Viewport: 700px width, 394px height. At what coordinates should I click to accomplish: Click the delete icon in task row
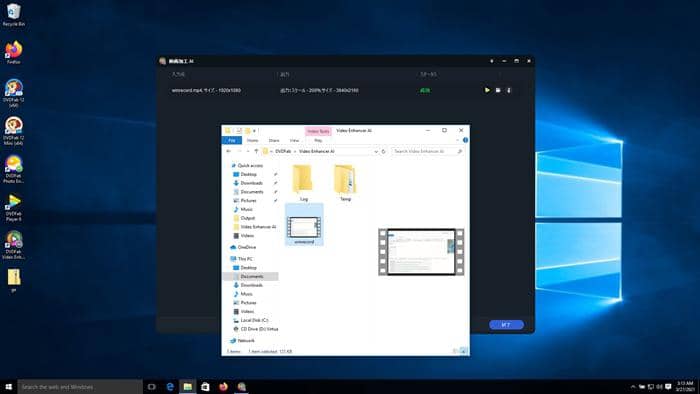click(508, 90)
